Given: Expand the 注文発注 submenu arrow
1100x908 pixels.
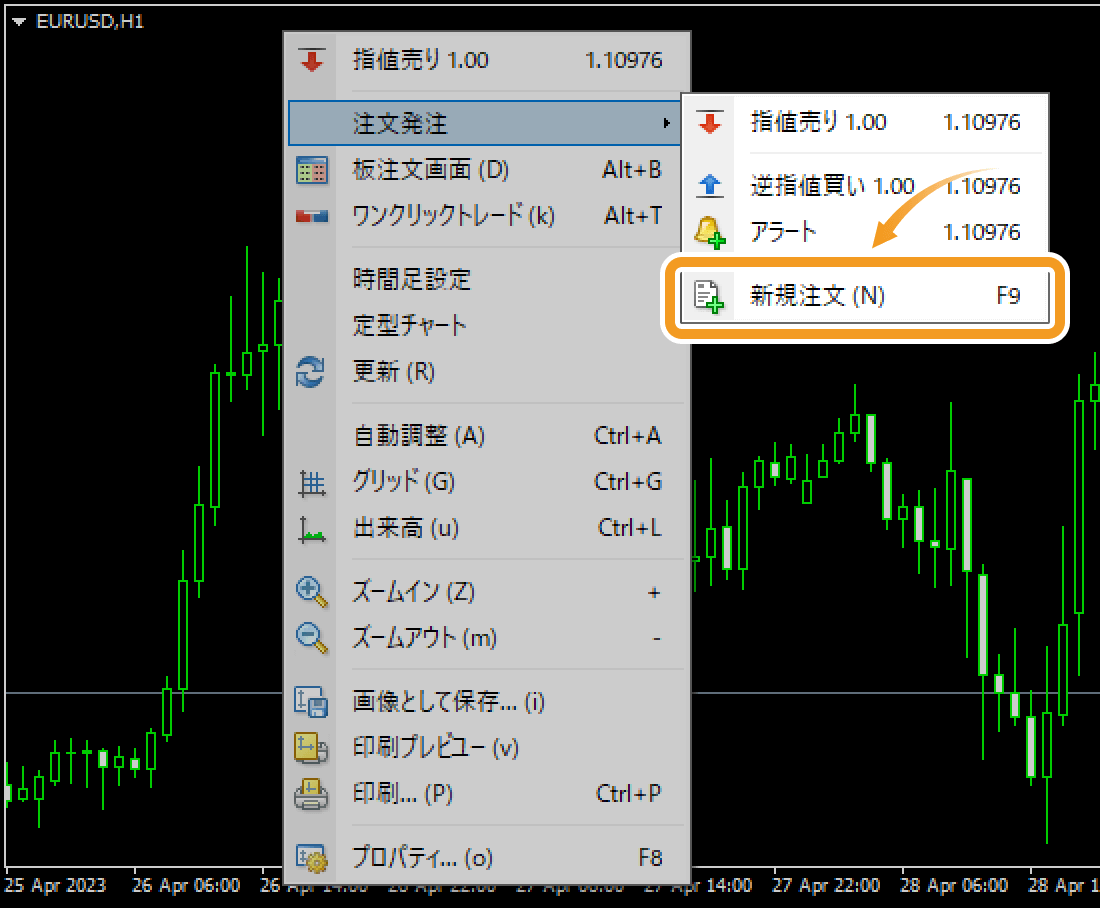Looking at the screenshot, I should click(666, 123).
